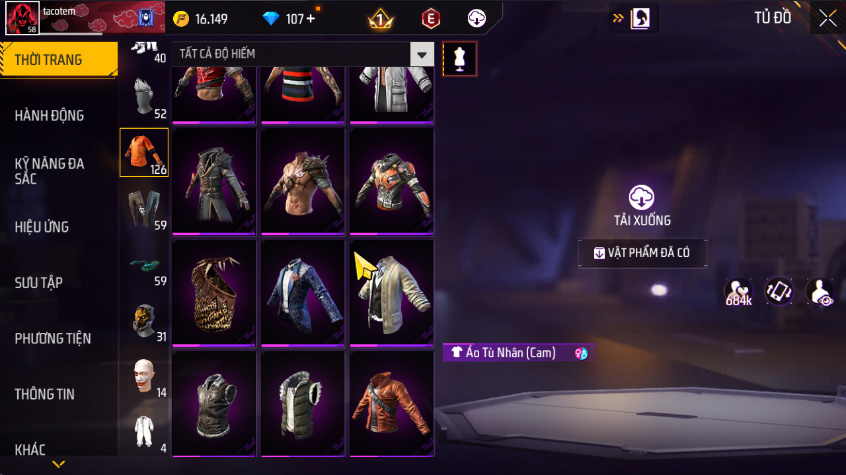Choose the blue floral suit jacket thumbnail
Image resolution: width=846 pixels, height=475 pixels.
[x=303, y=292]
